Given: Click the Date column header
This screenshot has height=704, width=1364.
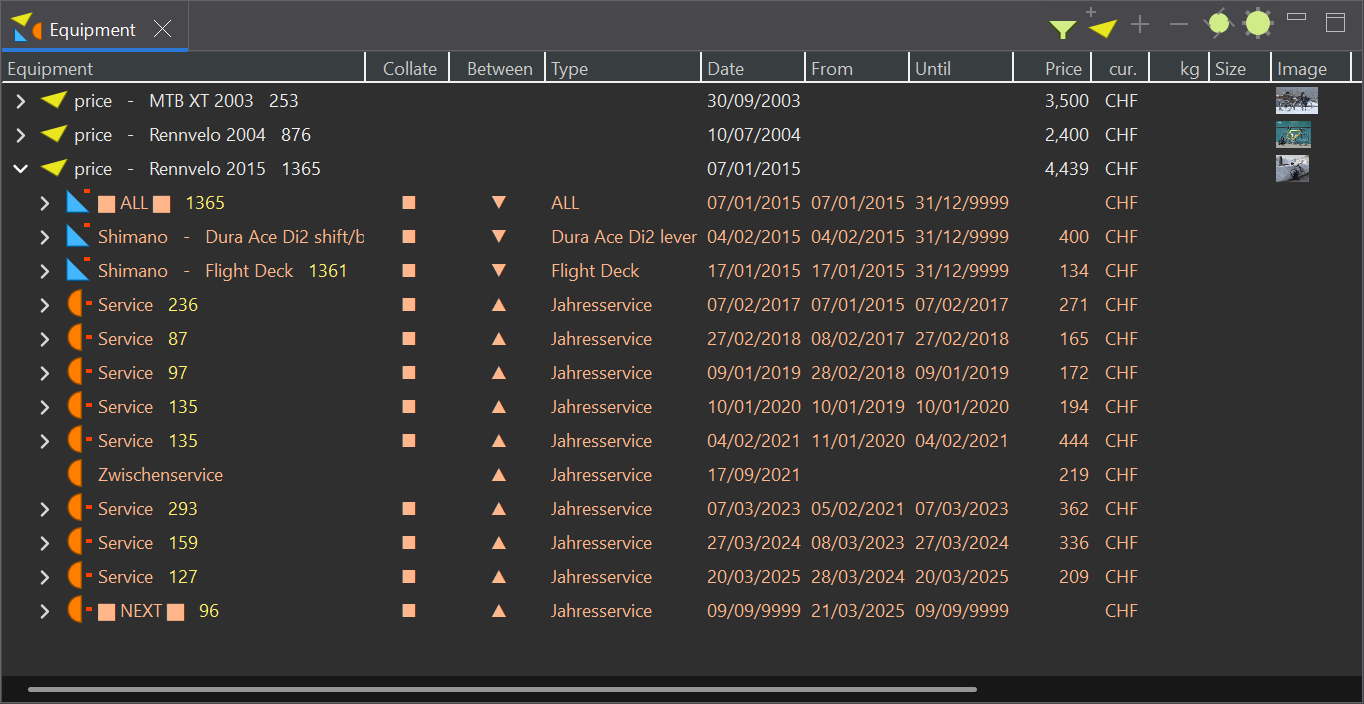Looking at the screenshot, I should point(726,69).
